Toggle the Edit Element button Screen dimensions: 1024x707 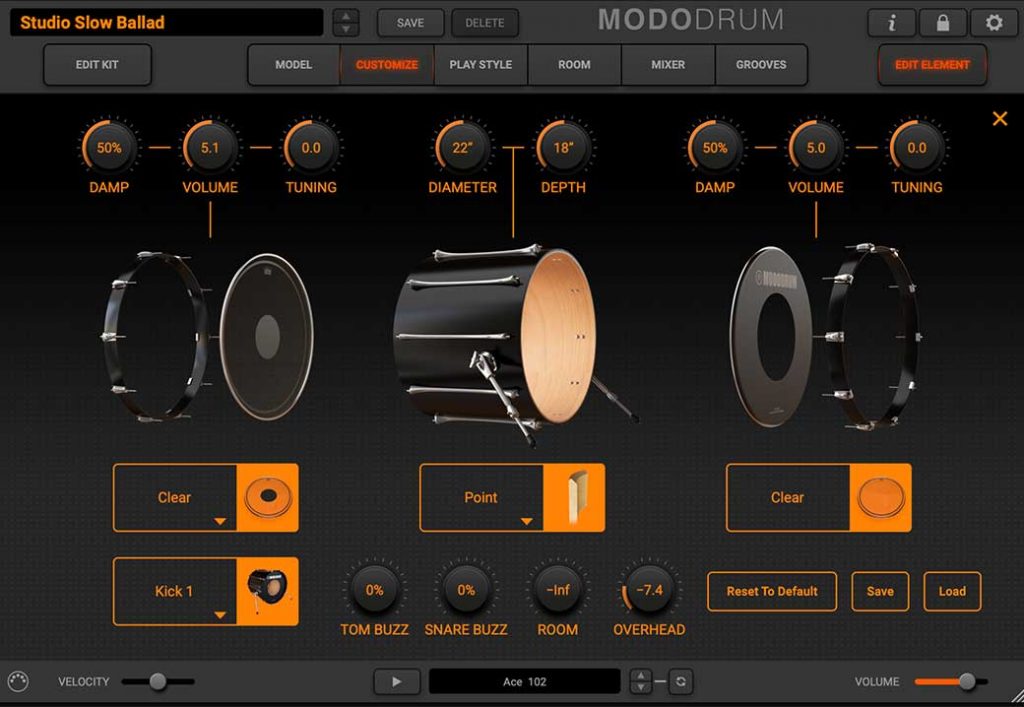click(932, 65)
